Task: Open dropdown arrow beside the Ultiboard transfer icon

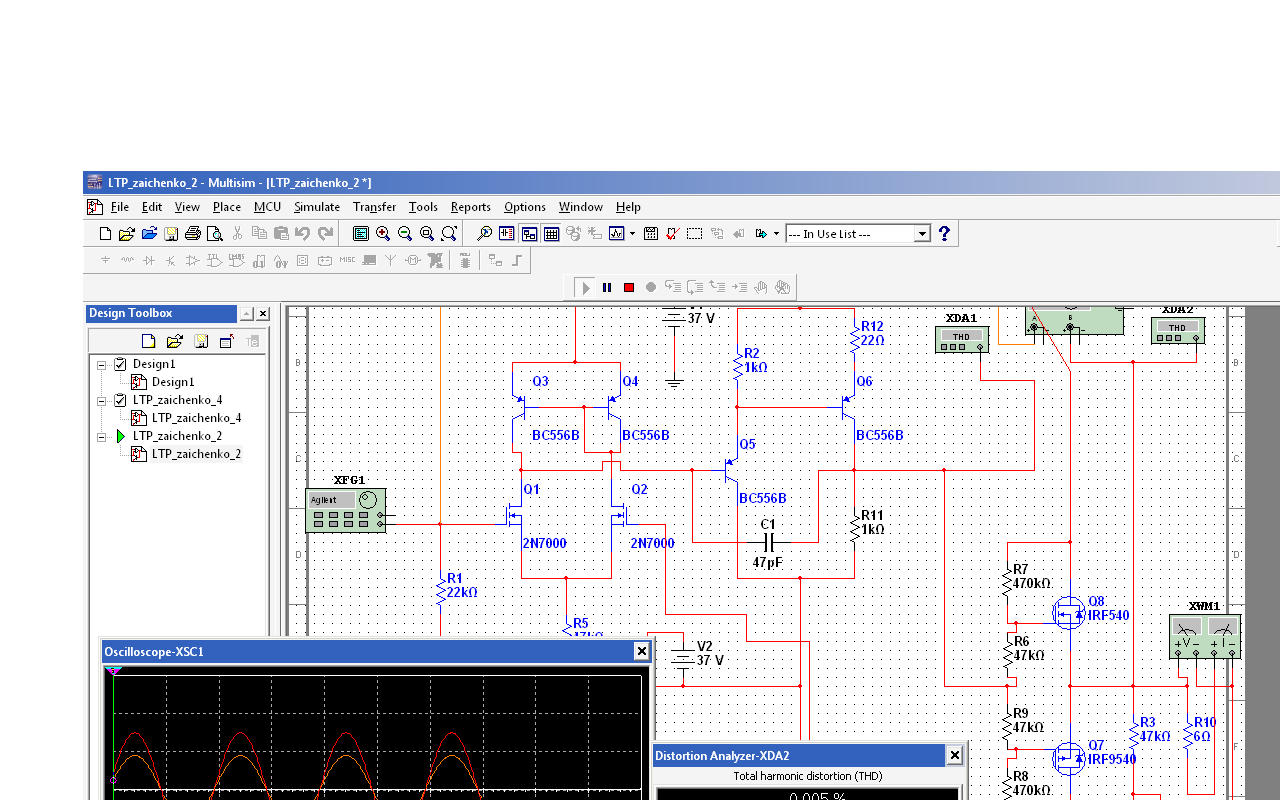Action: 776,234
